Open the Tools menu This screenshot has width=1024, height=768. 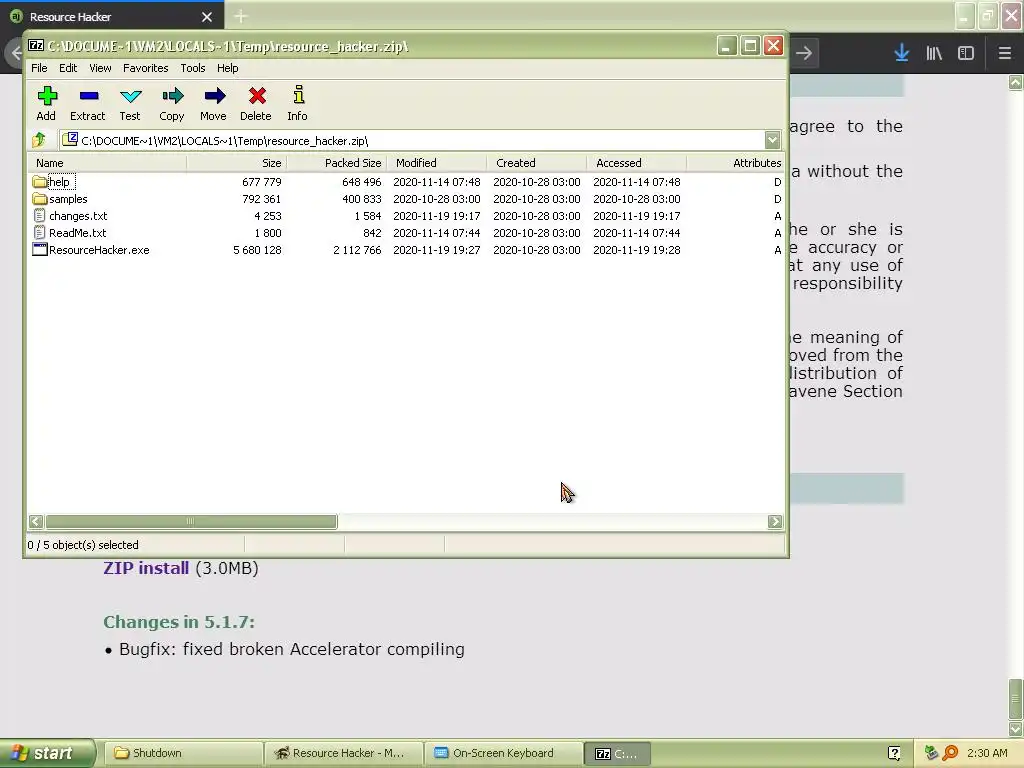(193, 68)
